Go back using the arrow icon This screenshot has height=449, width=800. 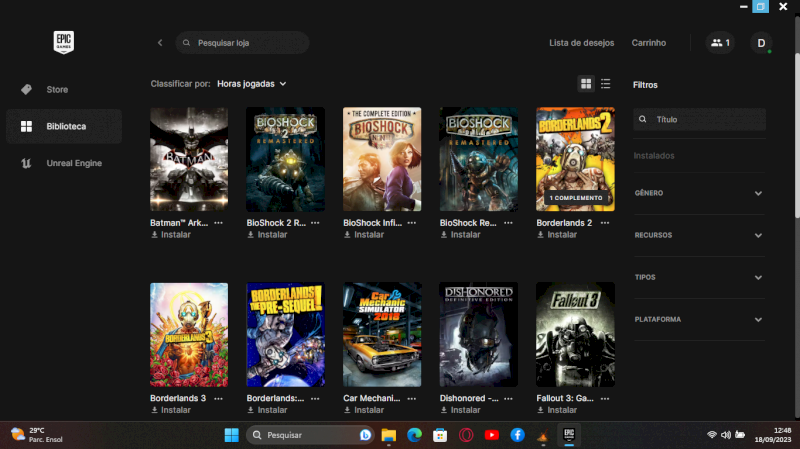(x=160, y=43)
